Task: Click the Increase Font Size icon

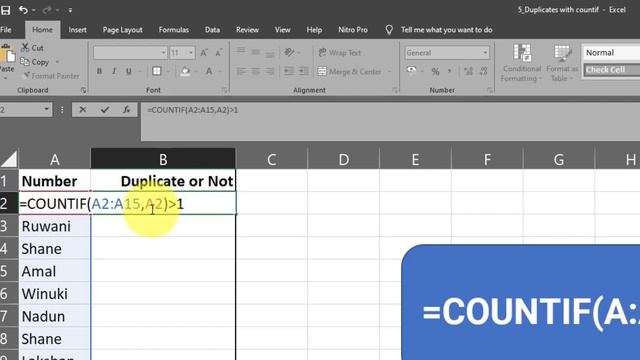Action: [204, 53]
